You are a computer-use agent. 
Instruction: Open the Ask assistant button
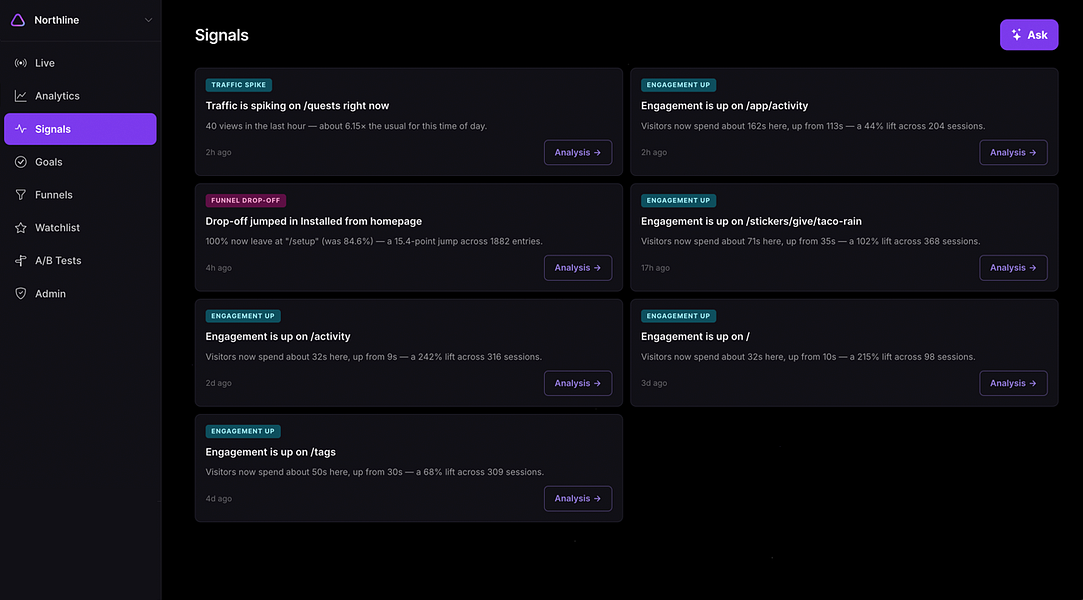(1028, 35)
